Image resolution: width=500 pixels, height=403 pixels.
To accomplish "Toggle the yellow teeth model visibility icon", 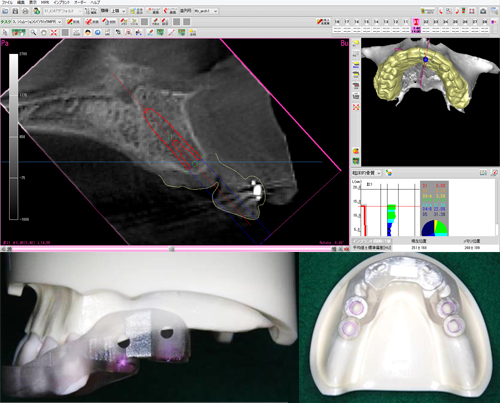I will pyautogui.click(x=356, y=43).
